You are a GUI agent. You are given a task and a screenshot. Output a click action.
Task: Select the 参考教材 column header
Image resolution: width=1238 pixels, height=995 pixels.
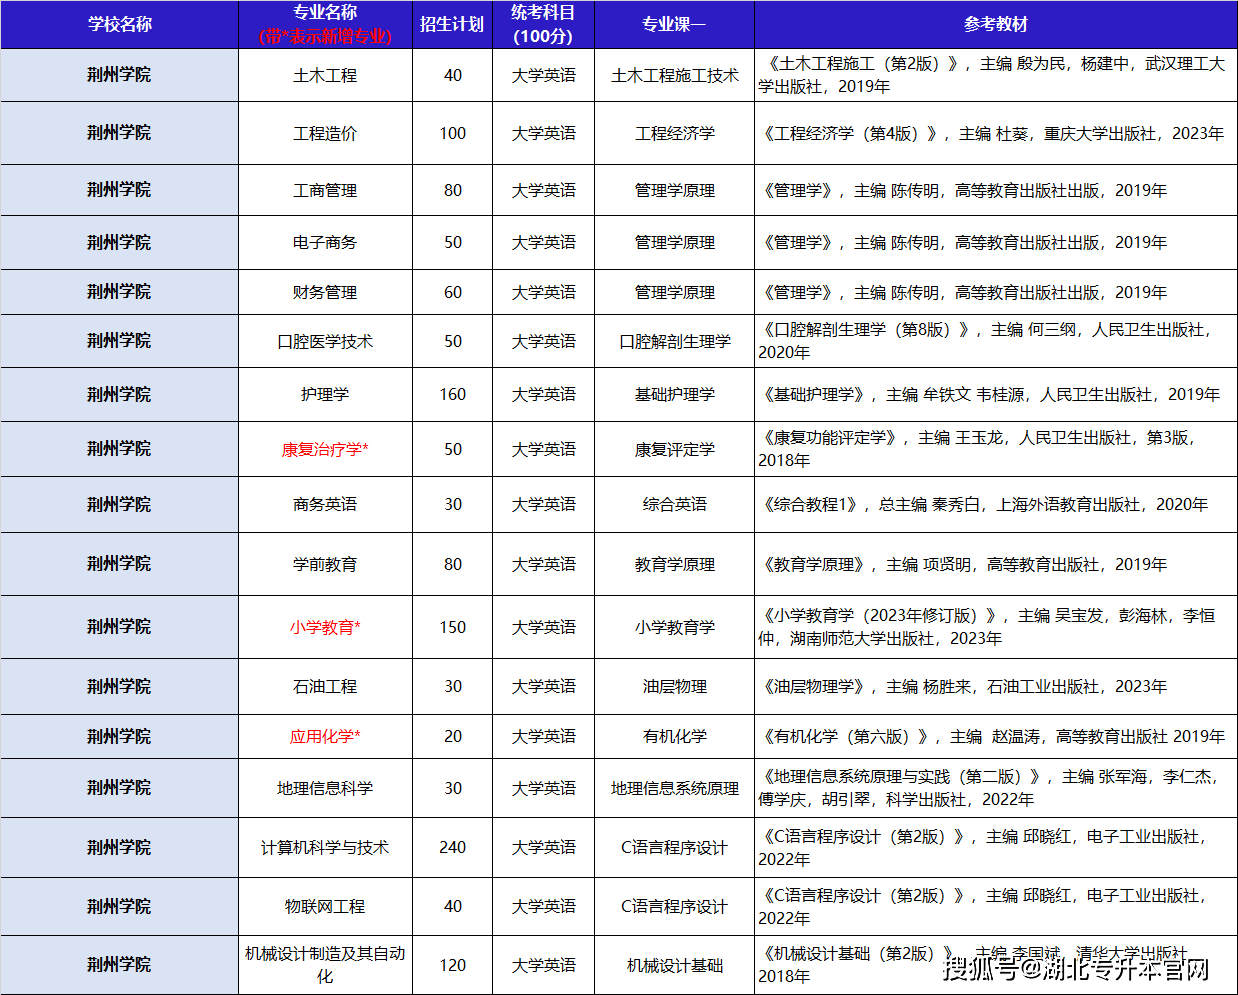coord(996,24)
